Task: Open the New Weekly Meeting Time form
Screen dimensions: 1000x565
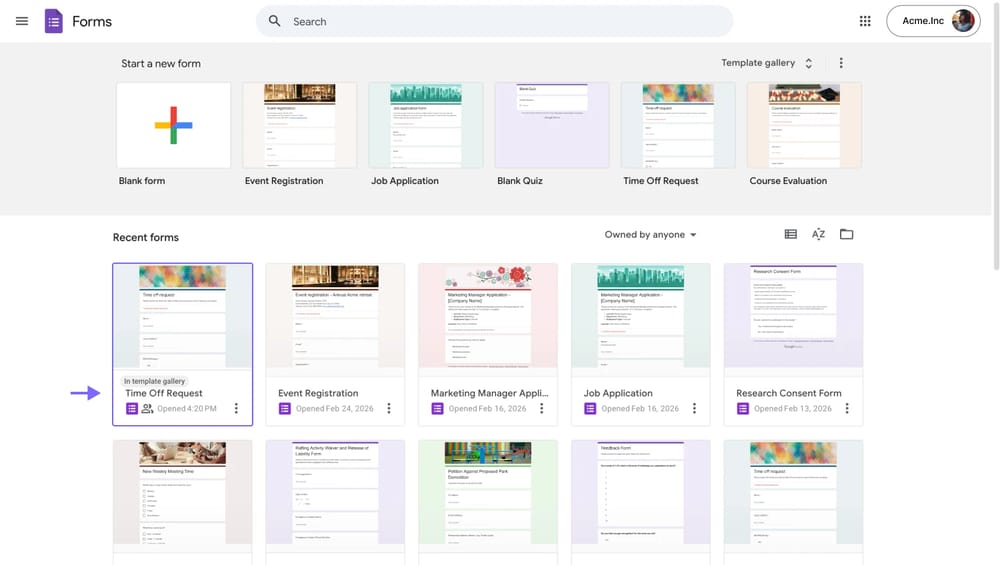Action: (182, 492)
